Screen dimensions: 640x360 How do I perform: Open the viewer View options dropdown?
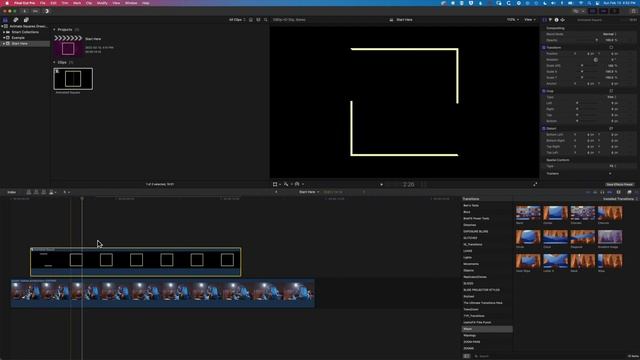point(529,20)
